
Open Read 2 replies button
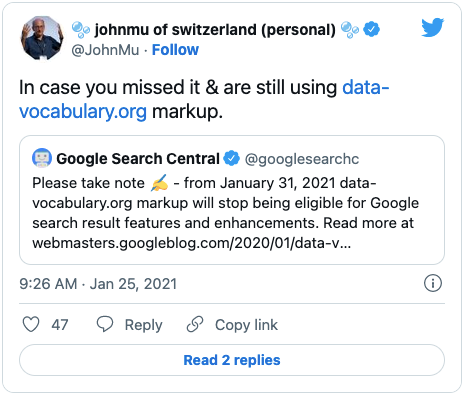click(x=232, y=360)
